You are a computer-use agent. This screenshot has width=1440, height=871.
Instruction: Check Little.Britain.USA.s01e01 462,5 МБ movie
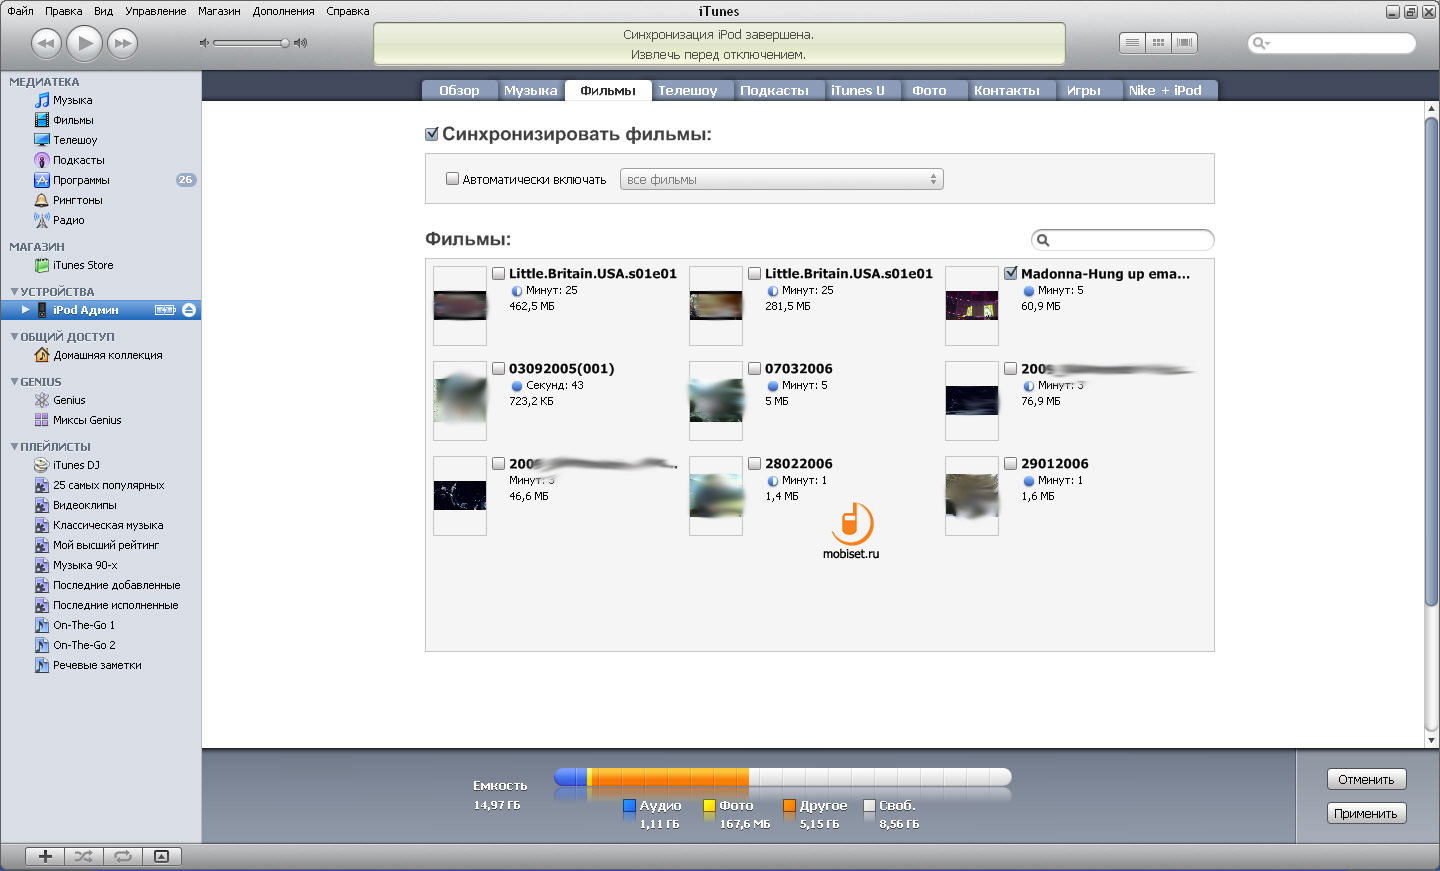click(x=498, y=273)
